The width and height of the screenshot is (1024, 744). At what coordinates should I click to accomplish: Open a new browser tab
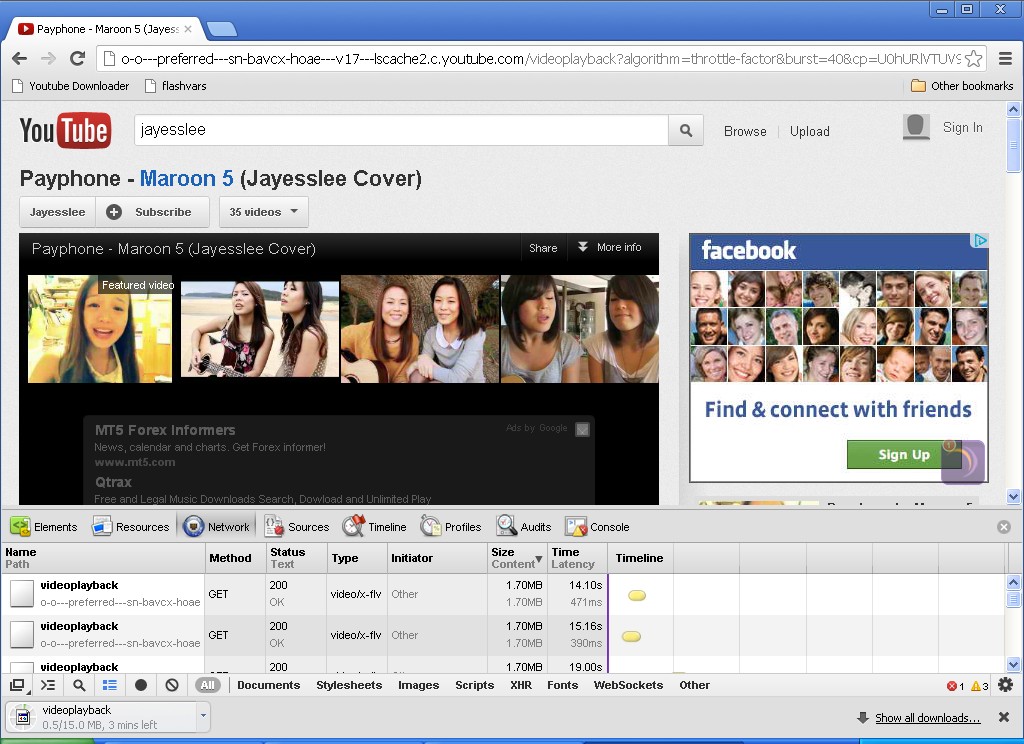tap(221, 29)
